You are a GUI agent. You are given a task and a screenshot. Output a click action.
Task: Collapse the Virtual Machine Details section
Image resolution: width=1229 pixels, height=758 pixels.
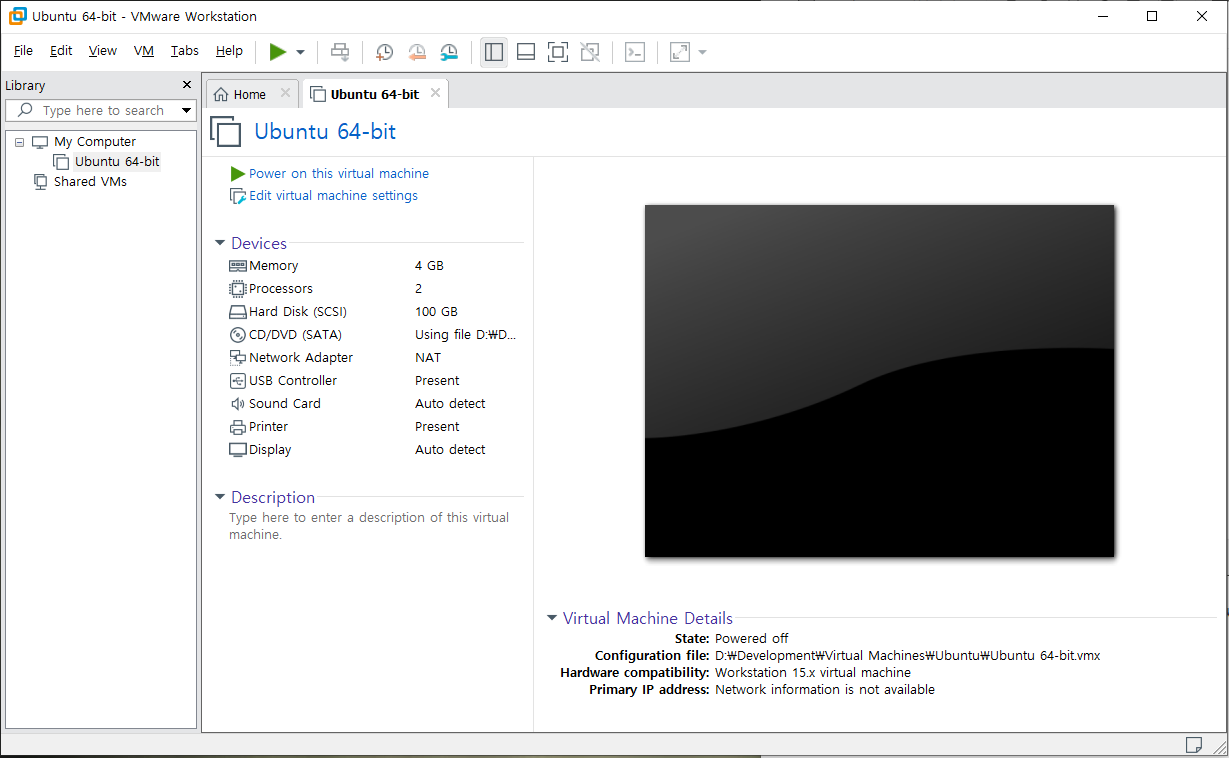[x=552, y=618]
